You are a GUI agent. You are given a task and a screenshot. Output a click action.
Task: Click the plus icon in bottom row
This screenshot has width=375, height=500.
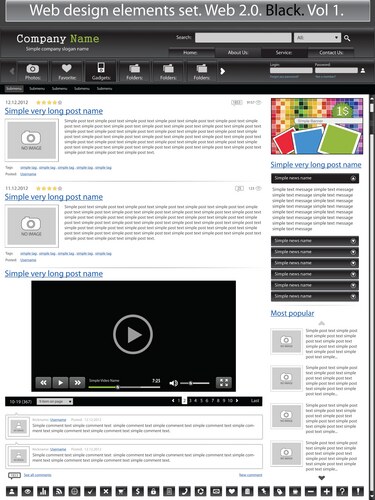[x=326, y=491]
